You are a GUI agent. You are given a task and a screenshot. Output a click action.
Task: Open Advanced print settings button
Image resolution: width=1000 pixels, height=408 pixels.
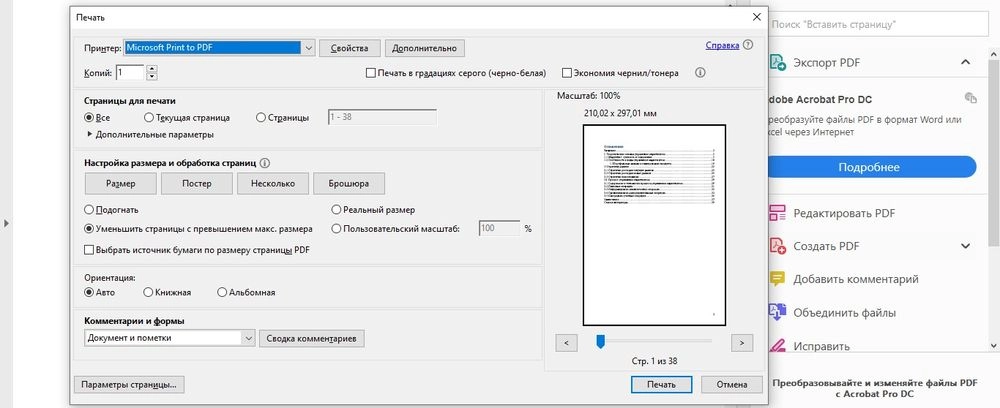coord(425,48)
